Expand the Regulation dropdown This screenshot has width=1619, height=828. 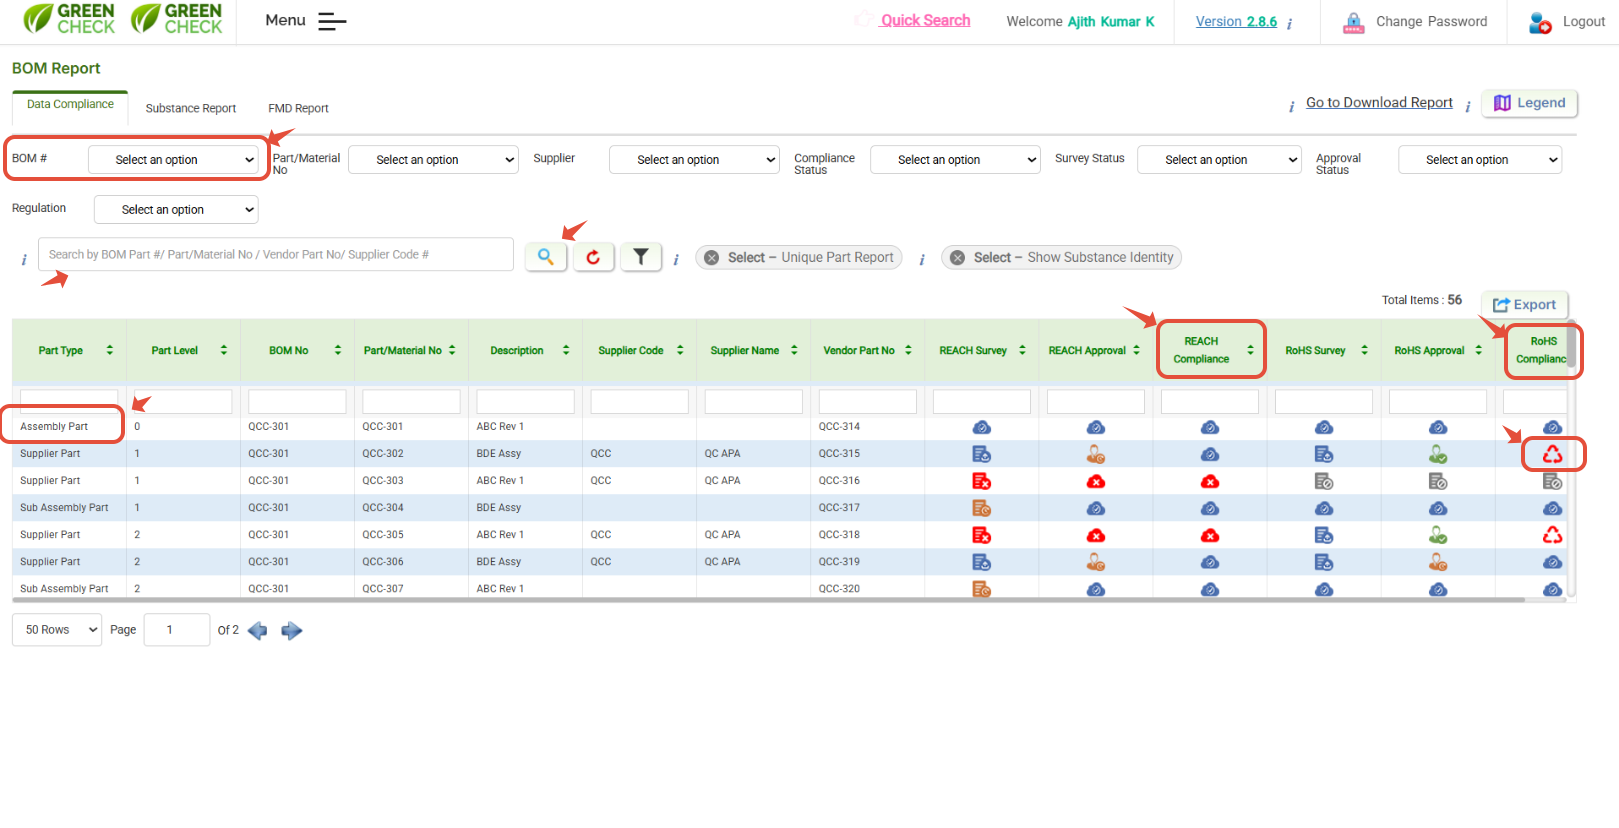[x=176, y=210]
